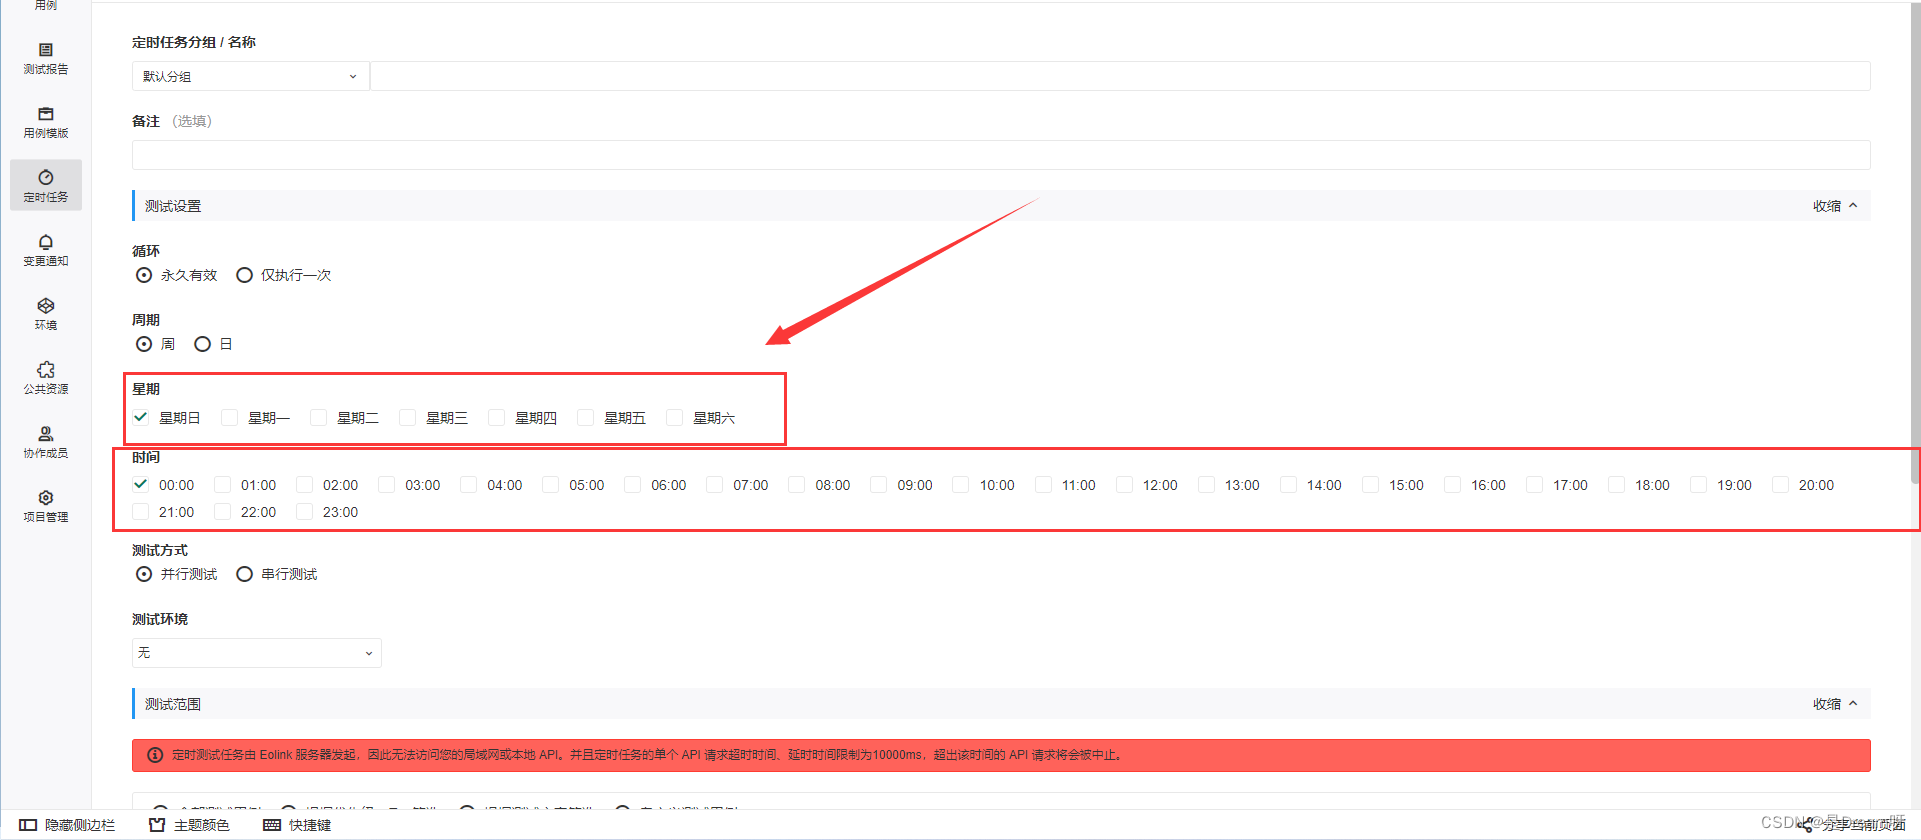Image resolution: width=1921 pixels, height=840 pixels.
Task: Uncheck the 星期日 checkbox
Action: (x=141, y=417)
